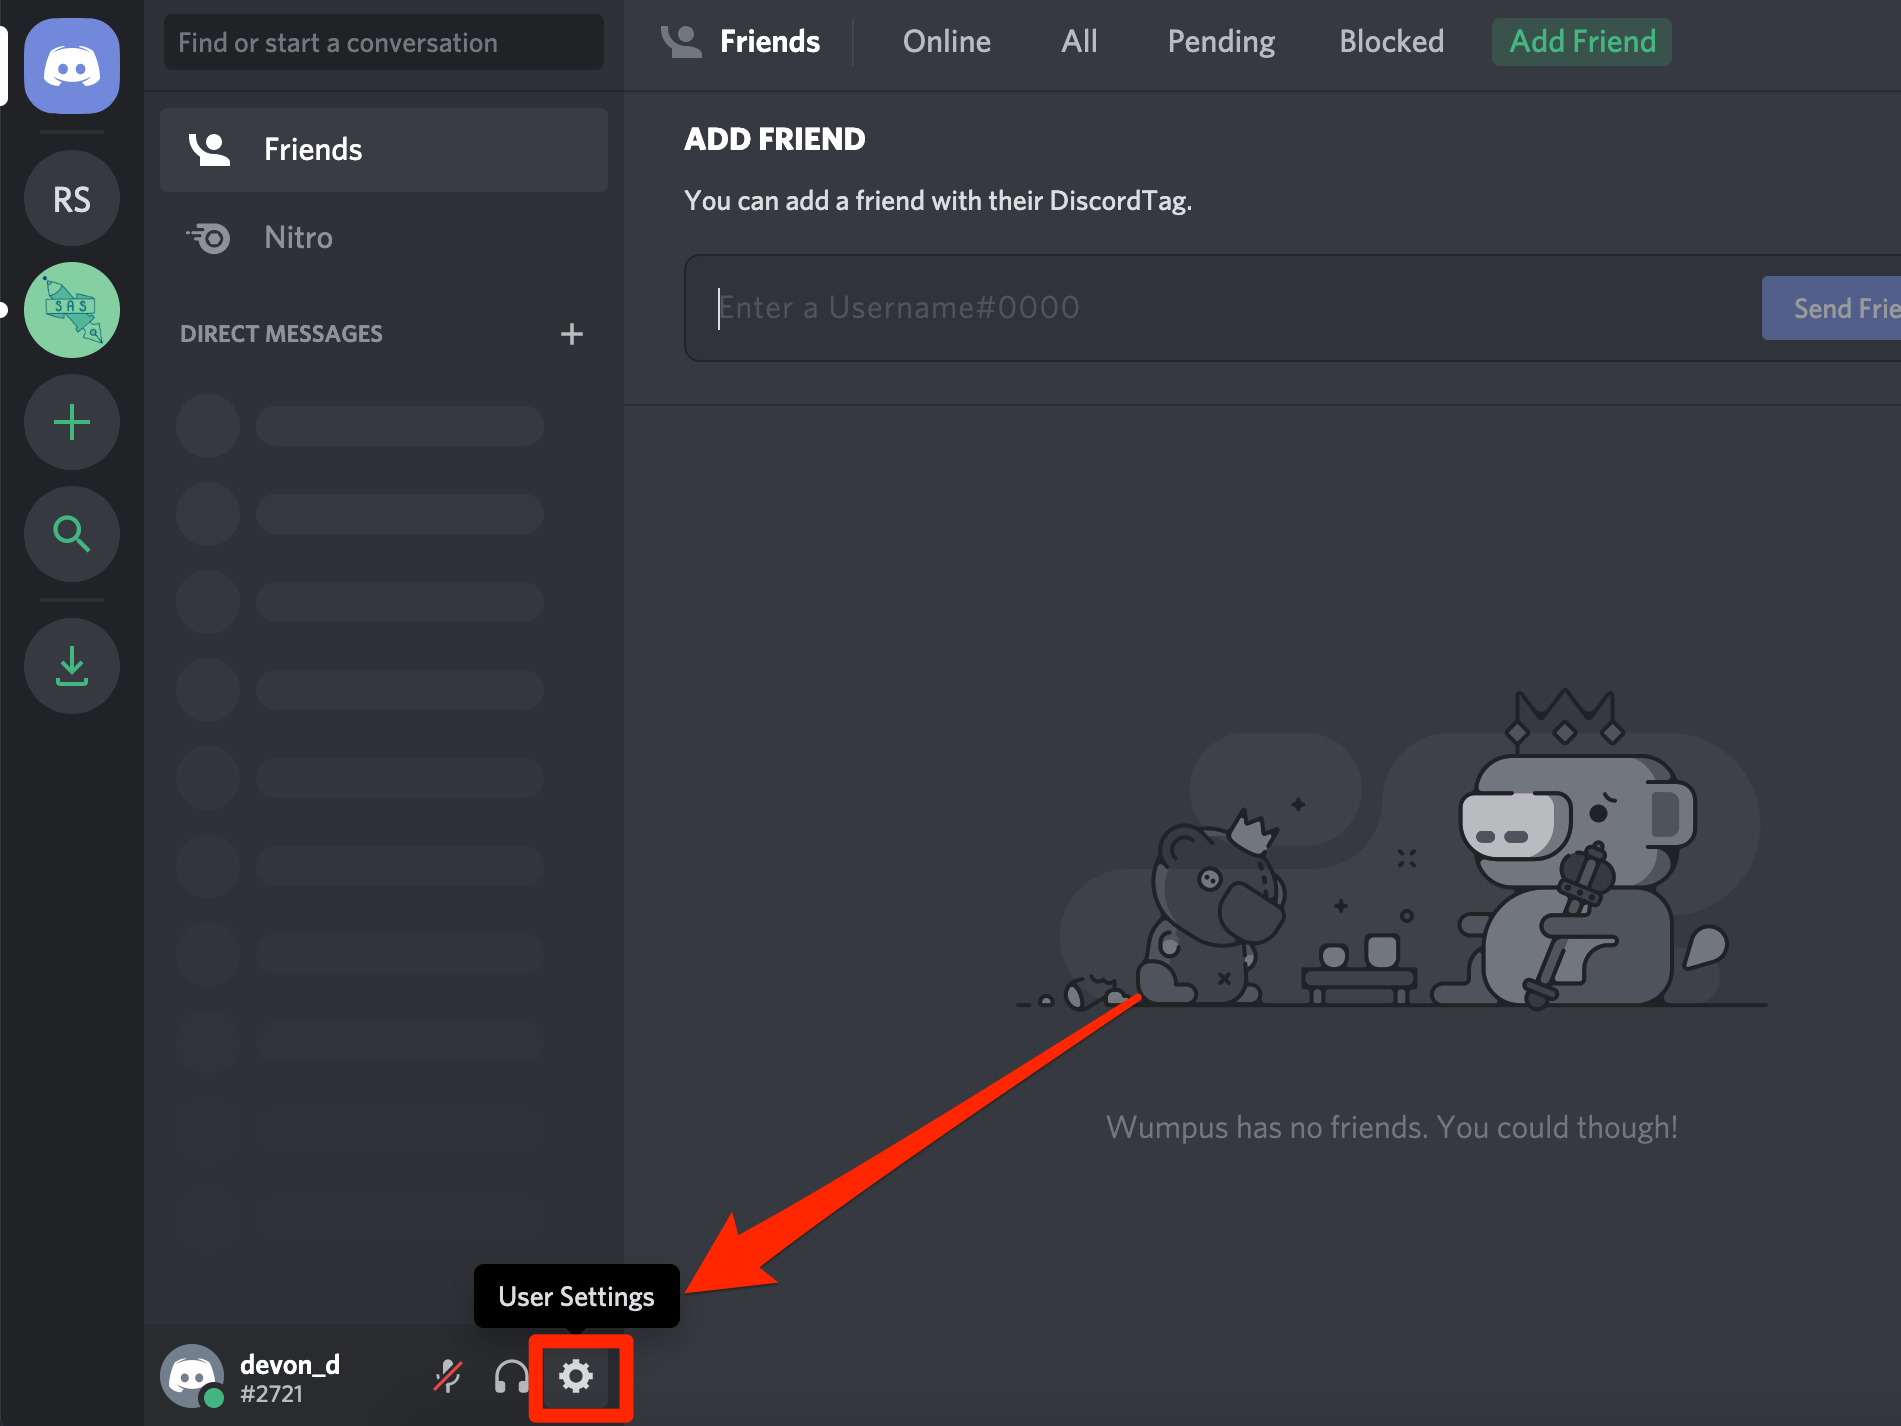This screenshot has height=1426, width=1901.
Task: Open the Pending tab
Action: pos(1221,41)
